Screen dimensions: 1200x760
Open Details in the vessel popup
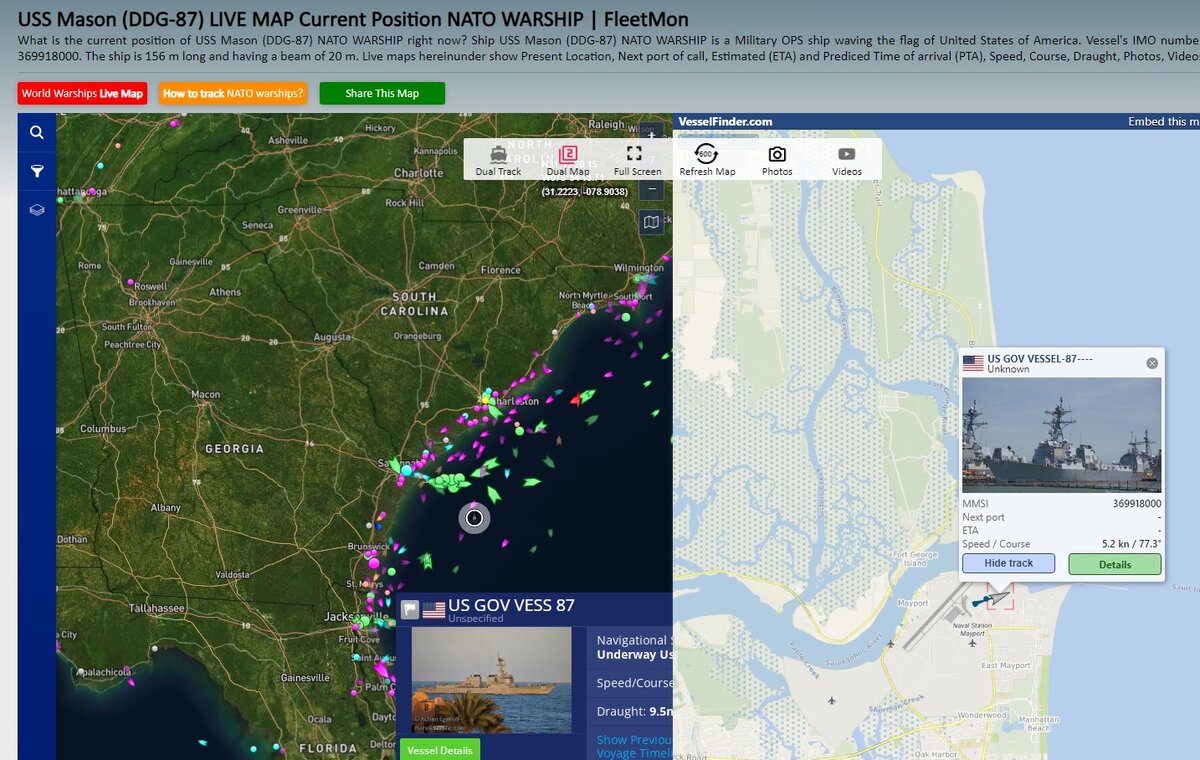(x=1115, y=564)
